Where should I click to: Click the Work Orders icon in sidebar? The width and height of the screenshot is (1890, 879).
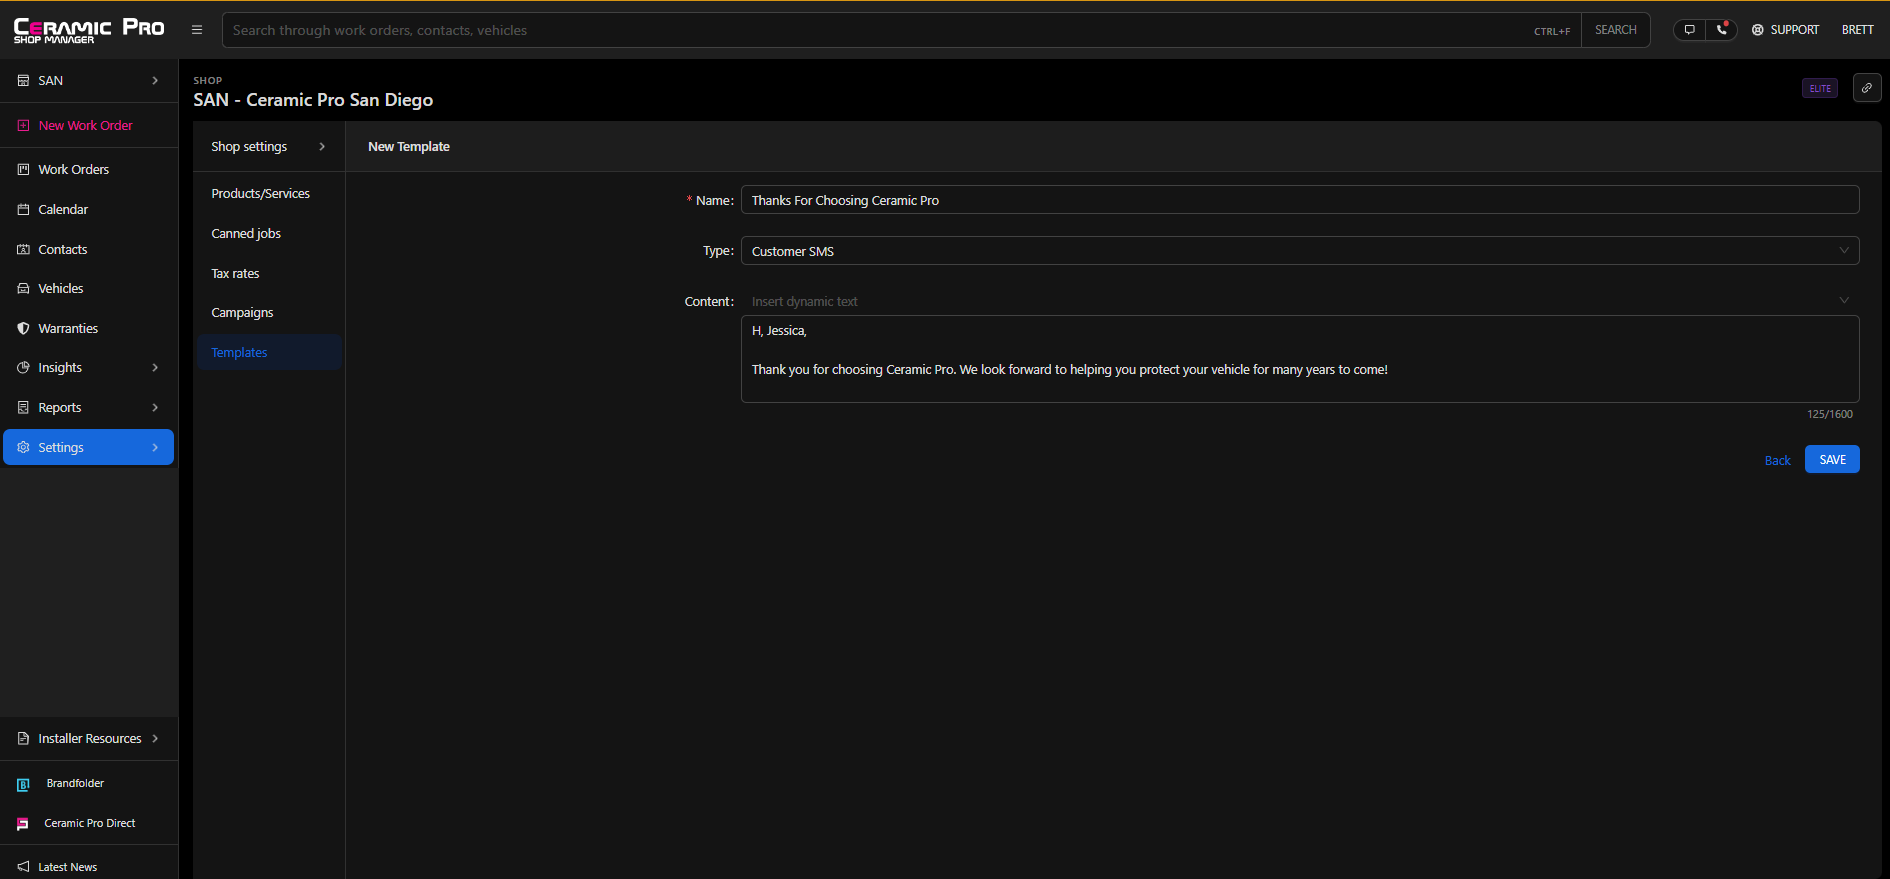pos(23,170)
